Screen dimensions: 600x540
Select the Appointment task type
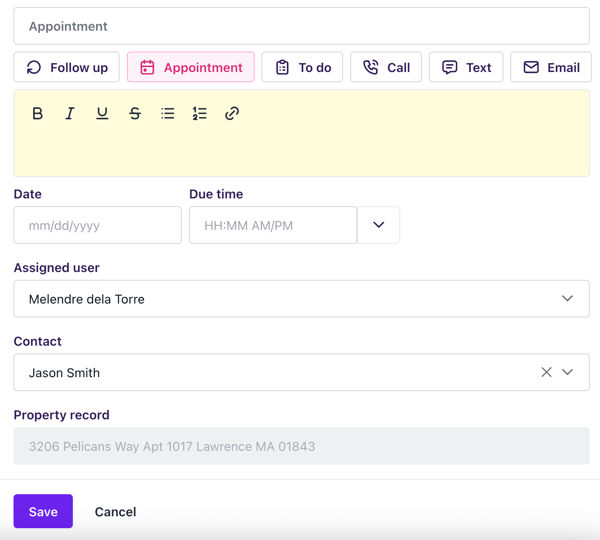(191, 67)
